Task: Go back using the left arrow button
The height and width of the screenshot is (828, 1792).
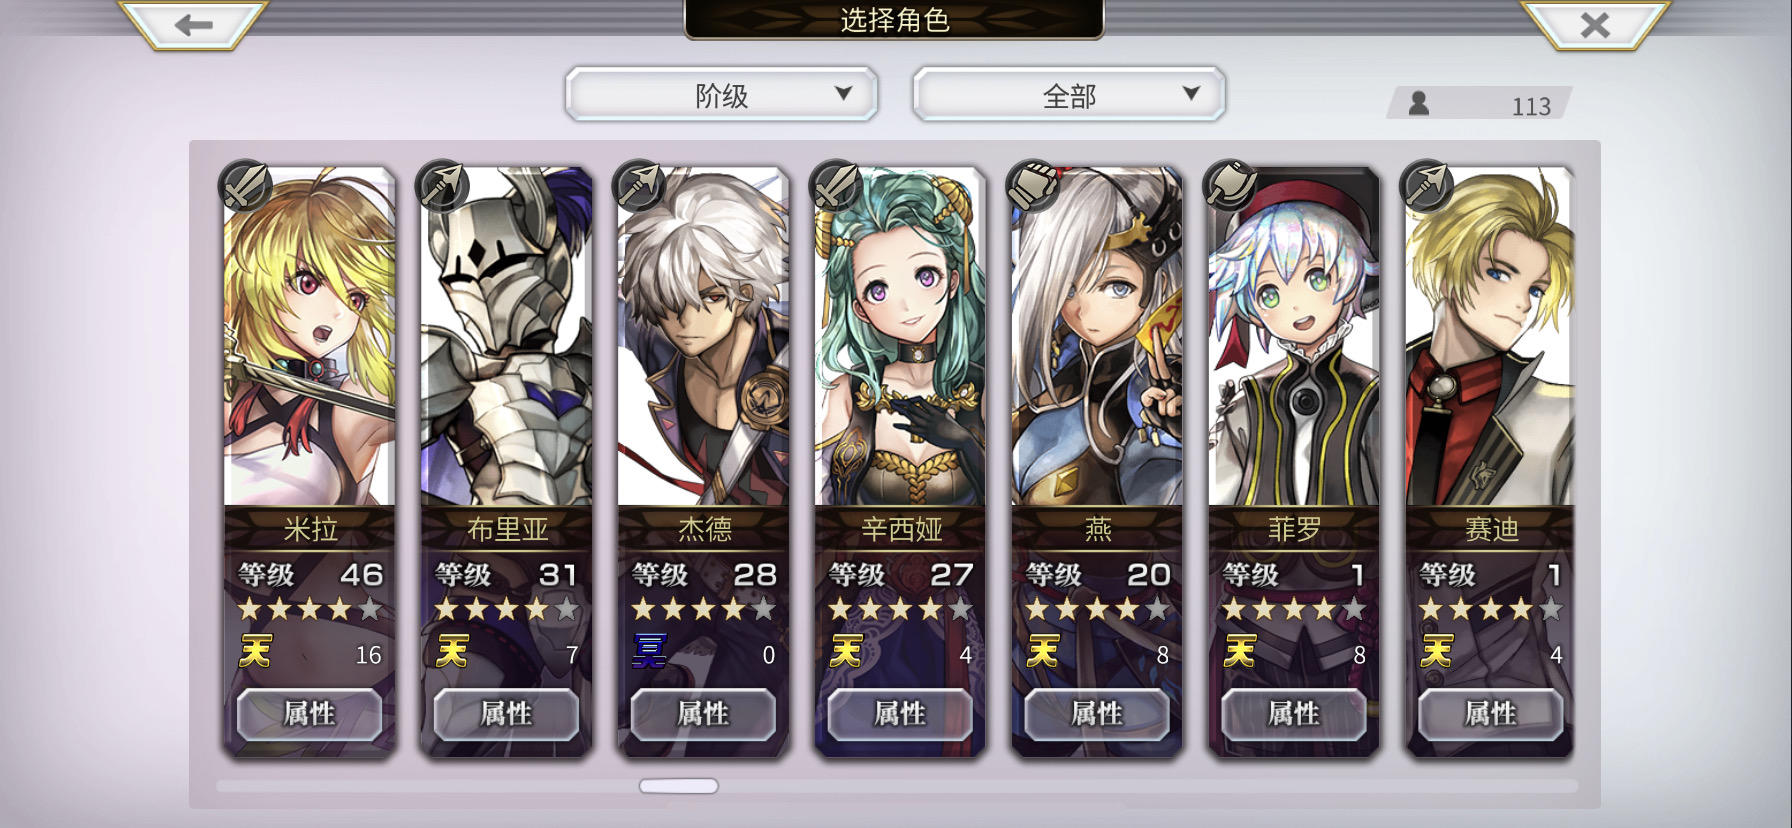Action: (x=193, y=25)
